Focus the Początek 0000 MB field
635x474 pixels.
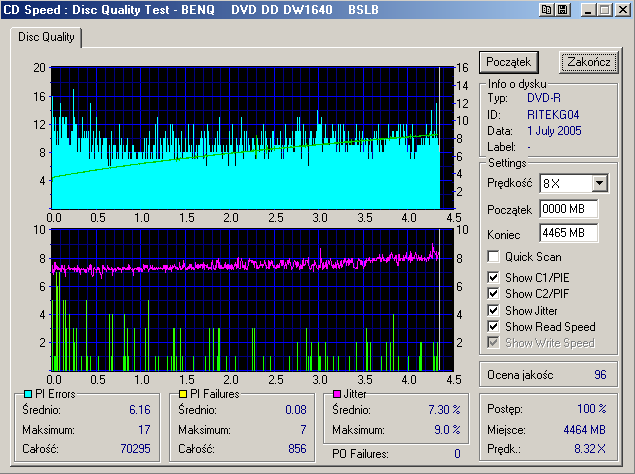[x=569, y=209]
